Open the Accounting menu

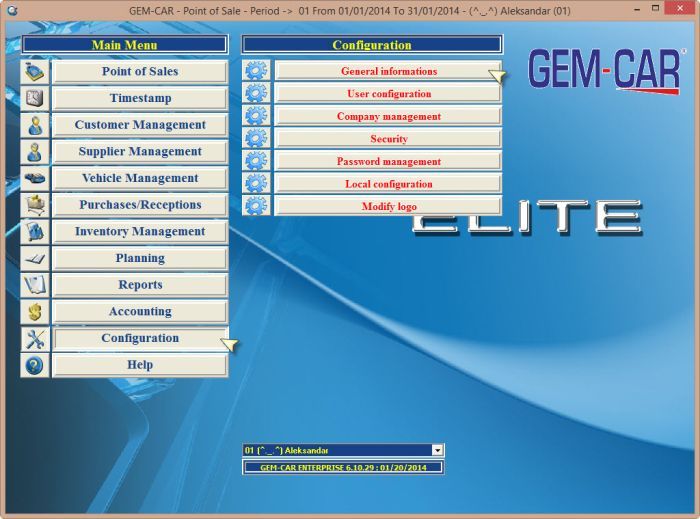tap(140, 311)
